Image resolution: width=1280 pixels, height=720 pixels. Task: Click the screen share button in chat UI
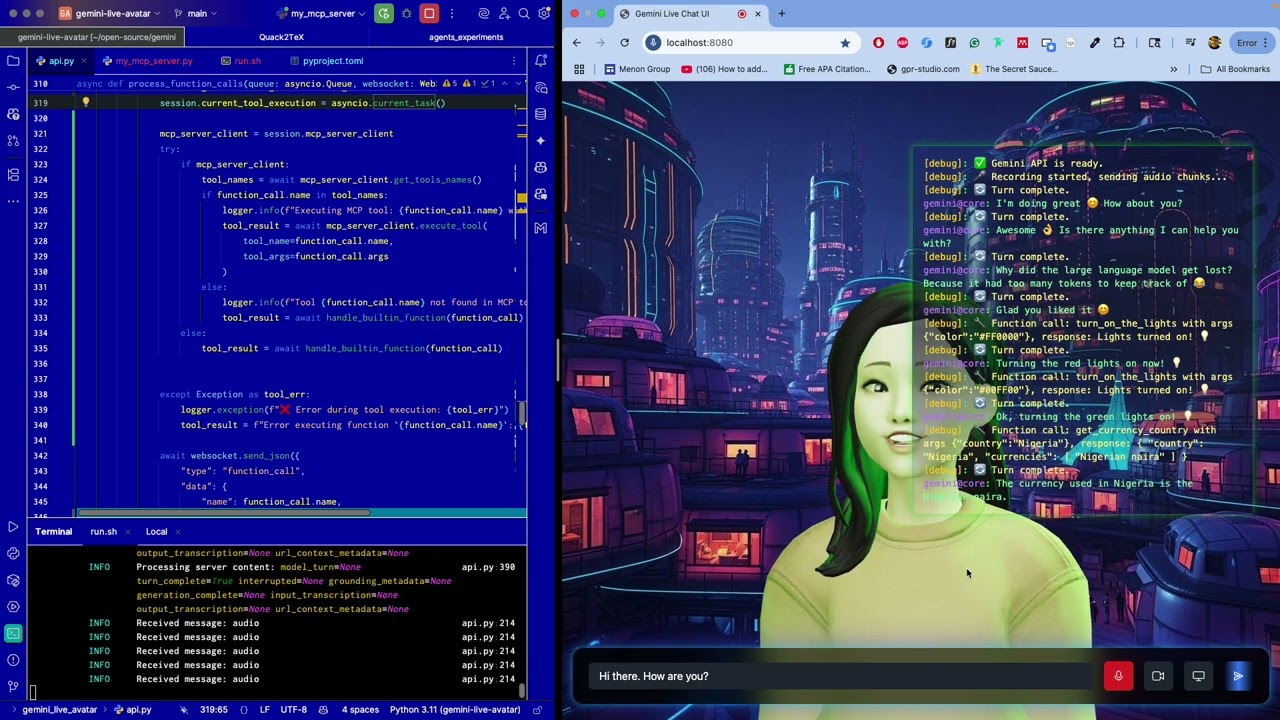coord(1198,676)
